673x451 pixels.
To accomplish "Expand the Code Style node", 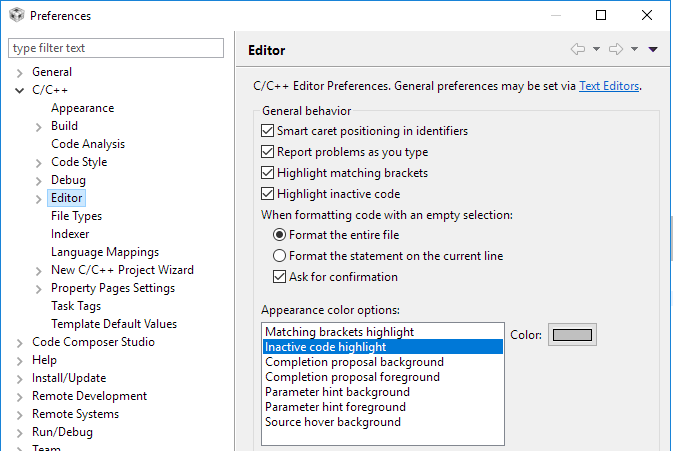I will 39,163.
